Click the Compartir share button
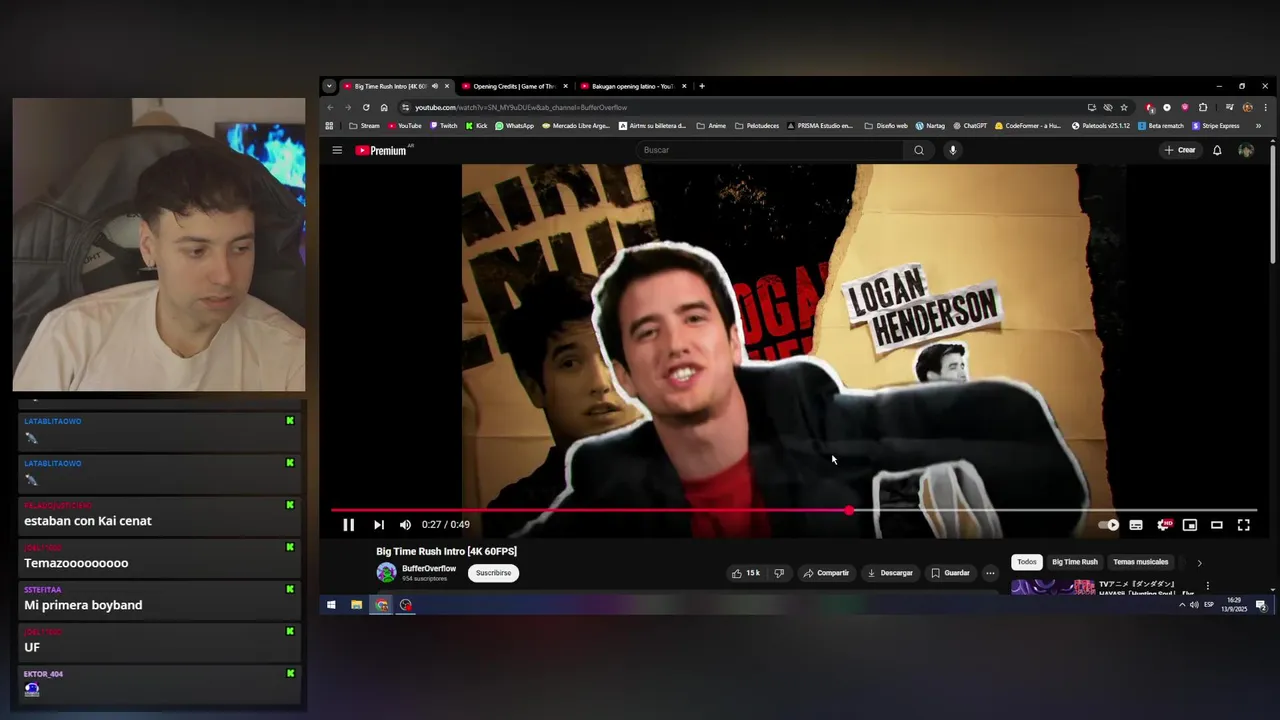The height and width of the screenshot is (720, 1280). point(826,573)
